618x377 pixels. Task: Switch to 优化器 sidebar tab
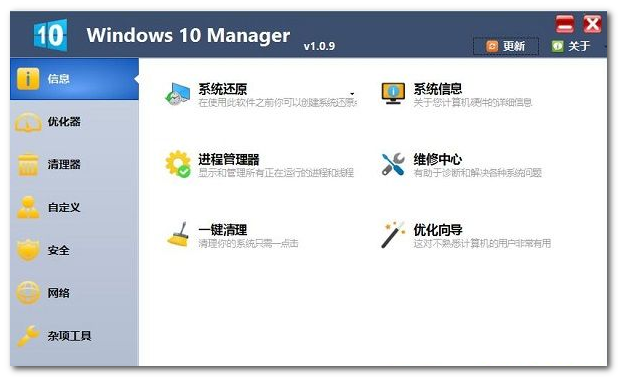click(x=74, y=122)
